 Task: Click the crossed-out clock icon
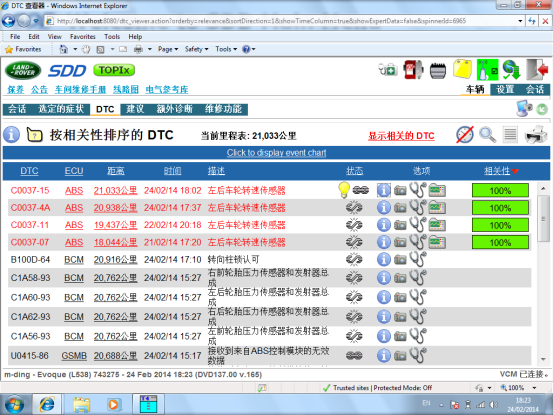(465, 135)
